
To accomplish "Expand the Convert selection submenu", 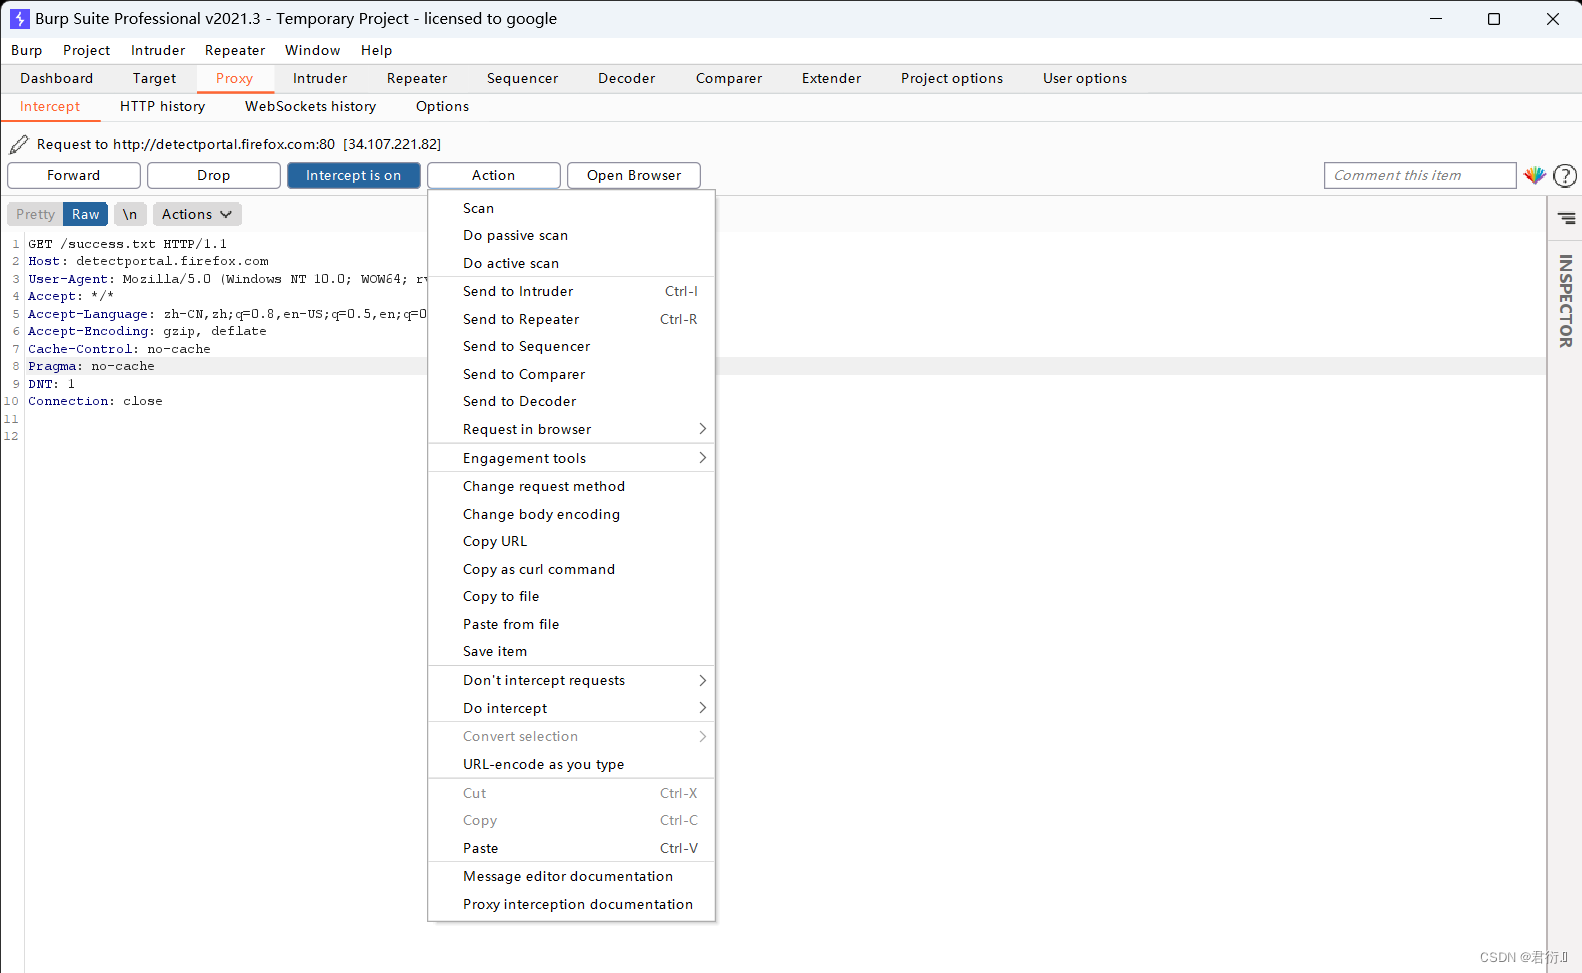I will click(x=571, y=736).
